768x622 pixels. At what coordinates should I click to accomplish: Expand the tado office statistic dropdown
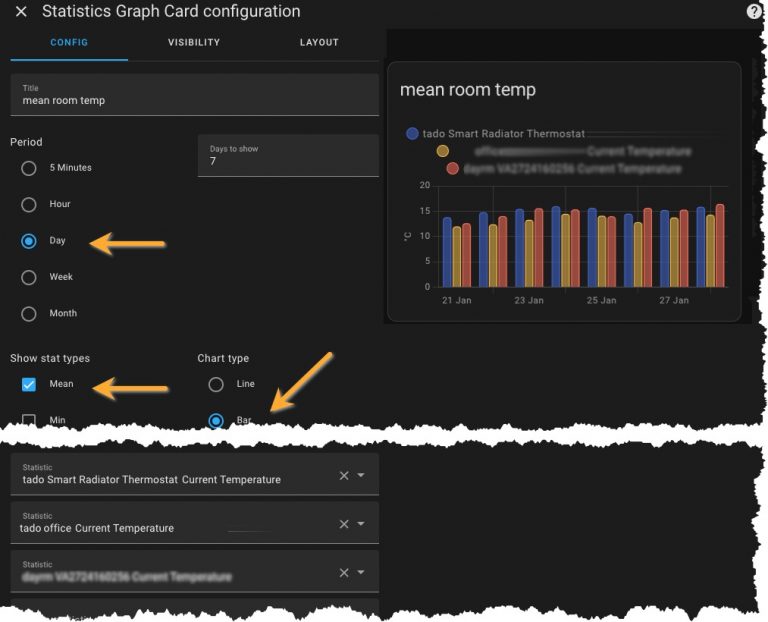(x=361, y=524)
